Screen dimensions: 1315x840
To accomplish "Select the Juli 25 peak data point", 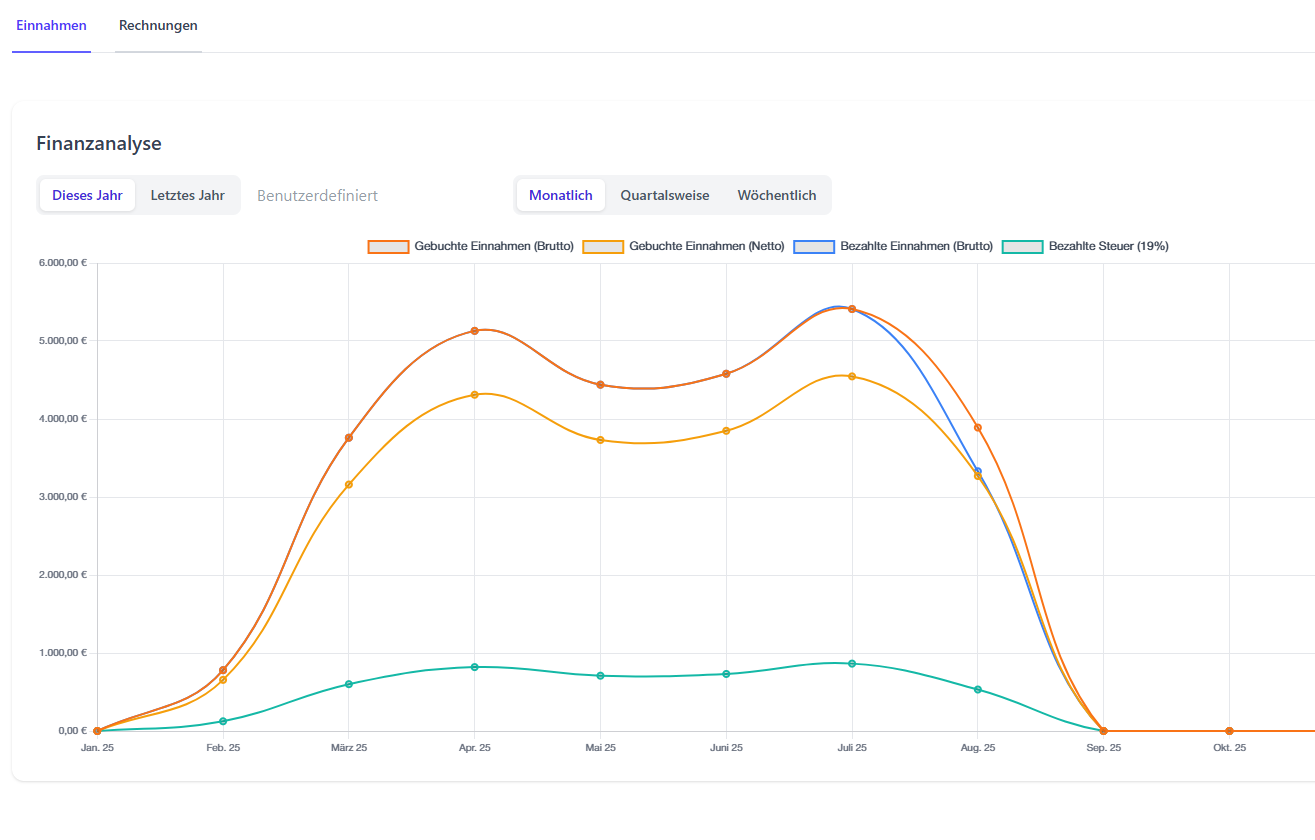I will coord(851,308).
